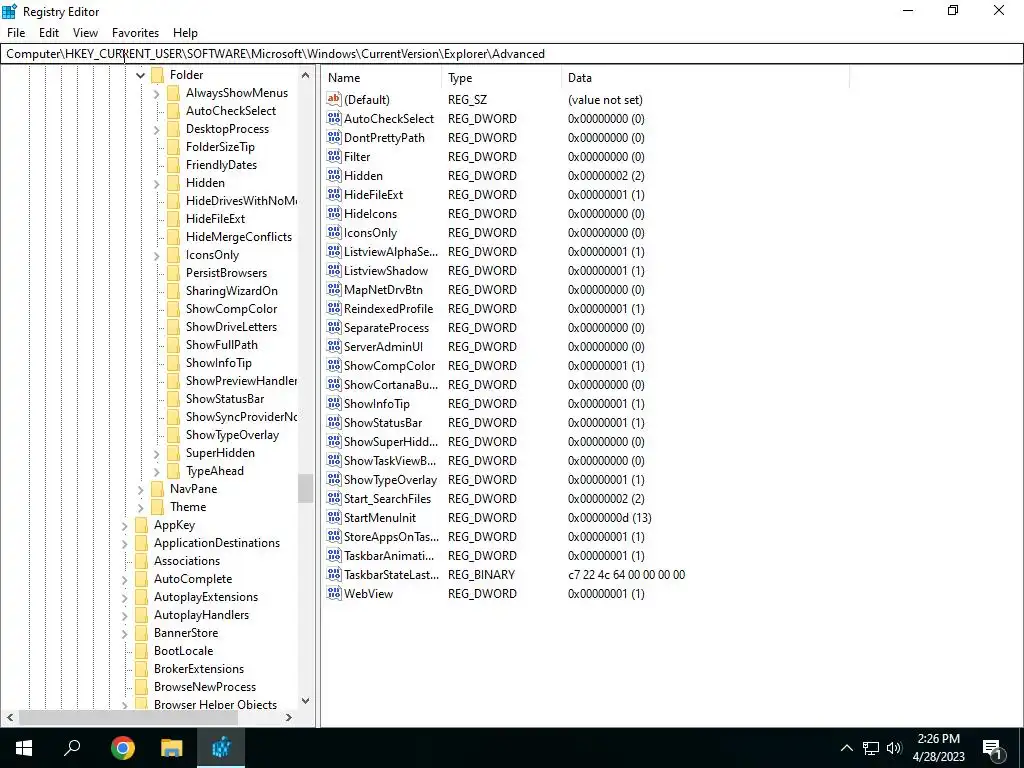Viewport: 1024px width, 768px height.
Task: Select the ReindexedProfile value name
Action: pyautogui.click(x=389, y=308)
